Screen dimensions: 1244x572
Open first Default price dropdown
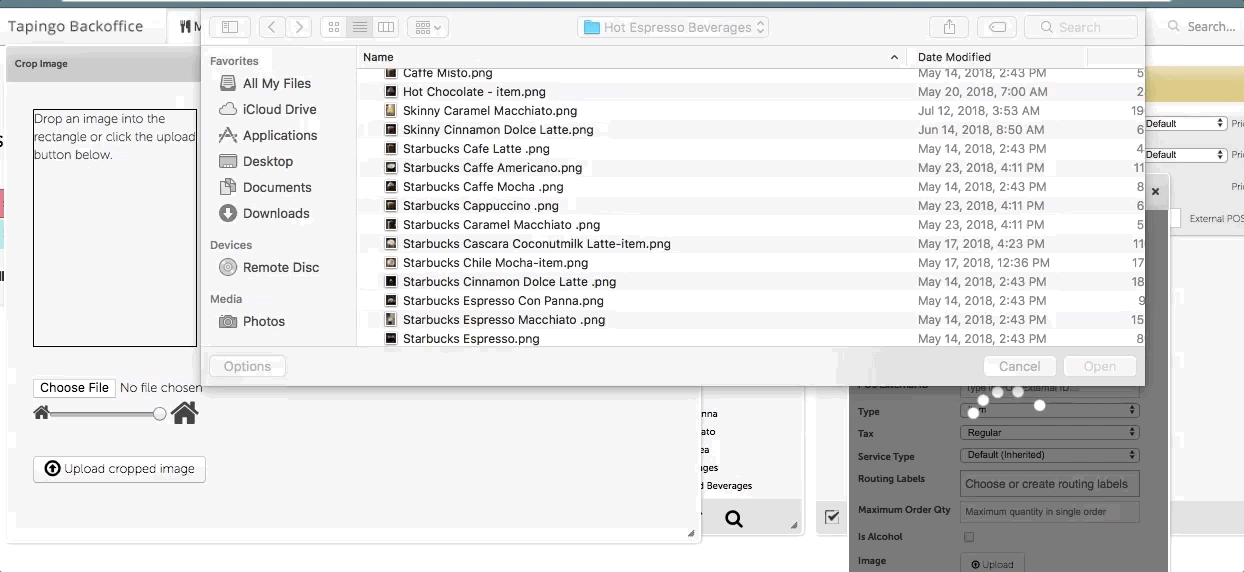1185,124
